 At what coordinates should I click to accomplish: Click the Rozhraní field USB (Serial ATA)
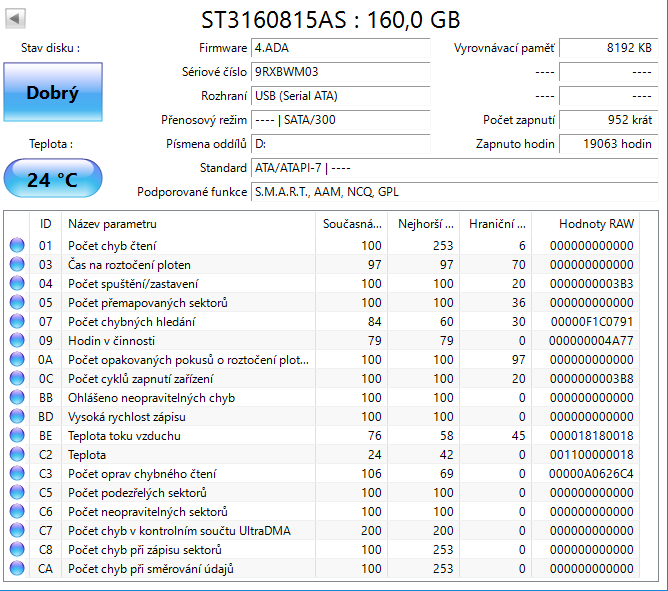pyautogui.click(x=340, y=96)
